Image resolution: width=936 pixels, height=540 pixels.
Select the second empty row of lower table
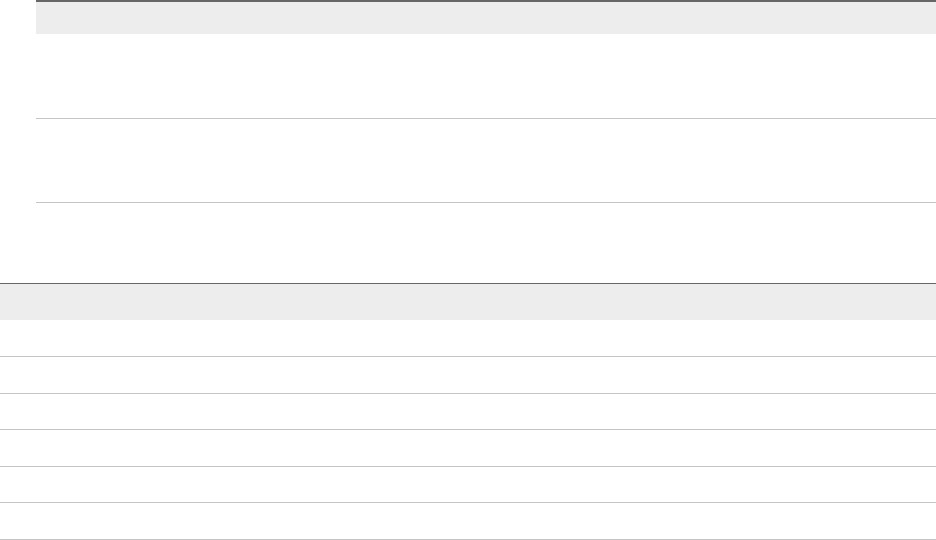(468, 375)
